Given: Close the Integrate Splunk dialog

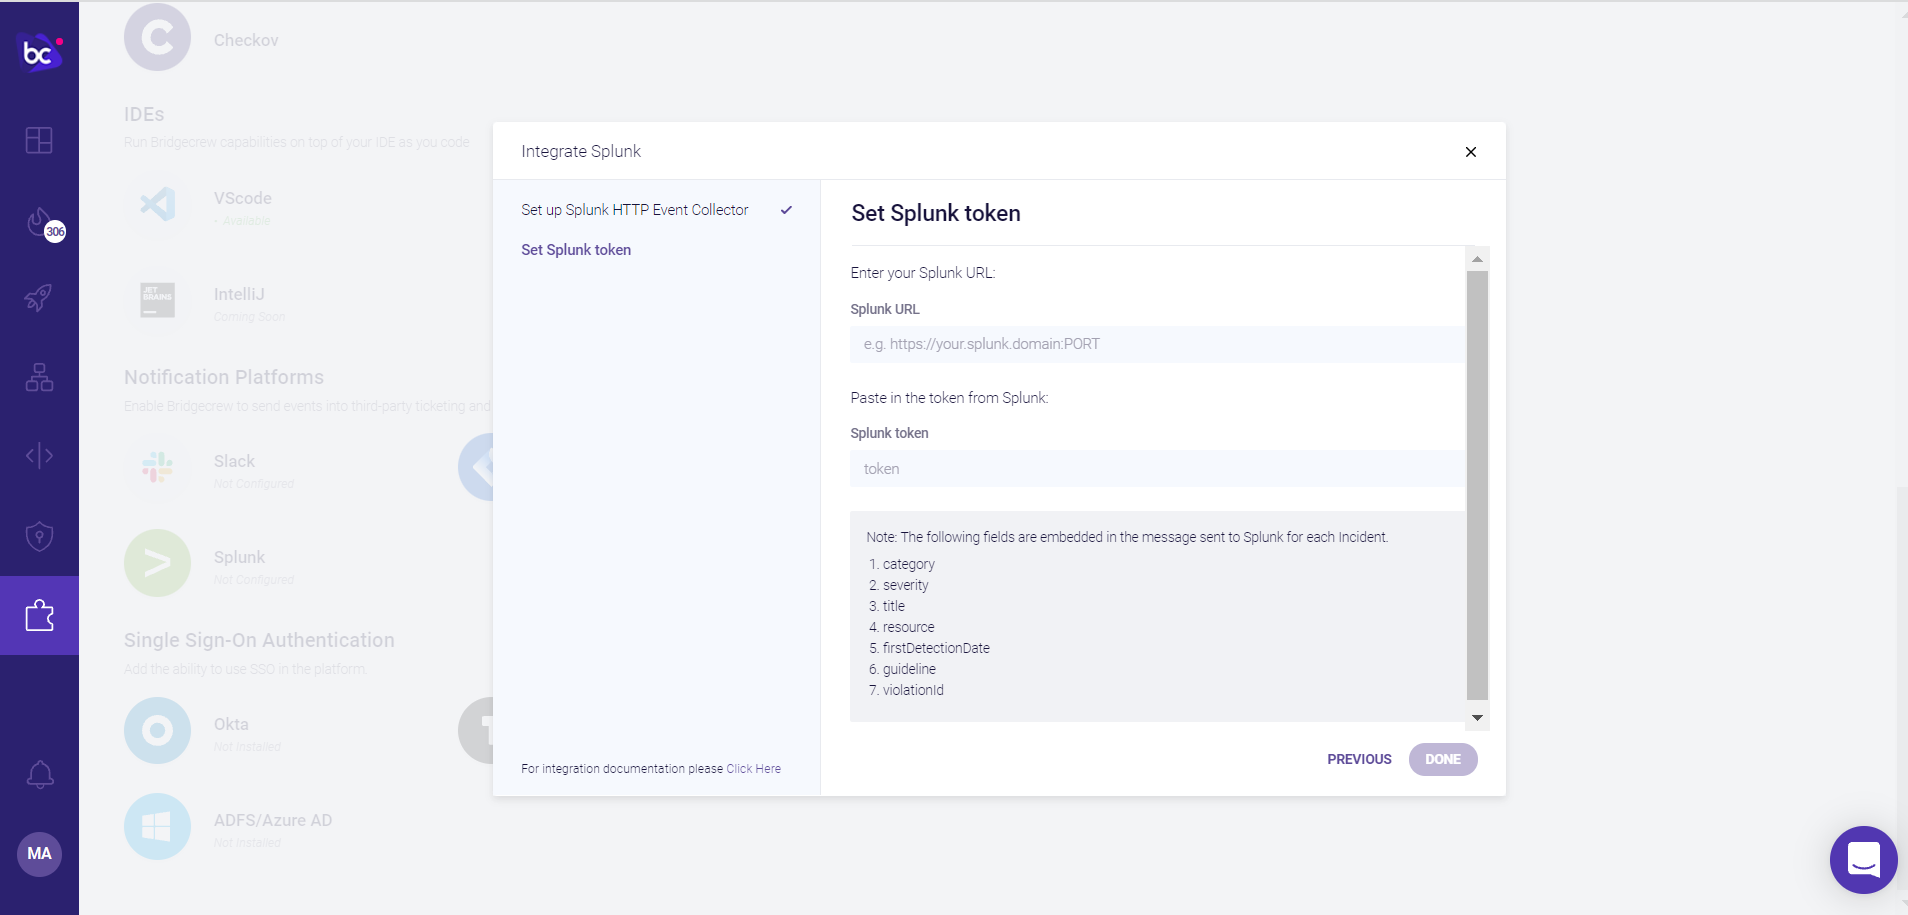Looking at the screenshot, I should tap(1470, 152).
